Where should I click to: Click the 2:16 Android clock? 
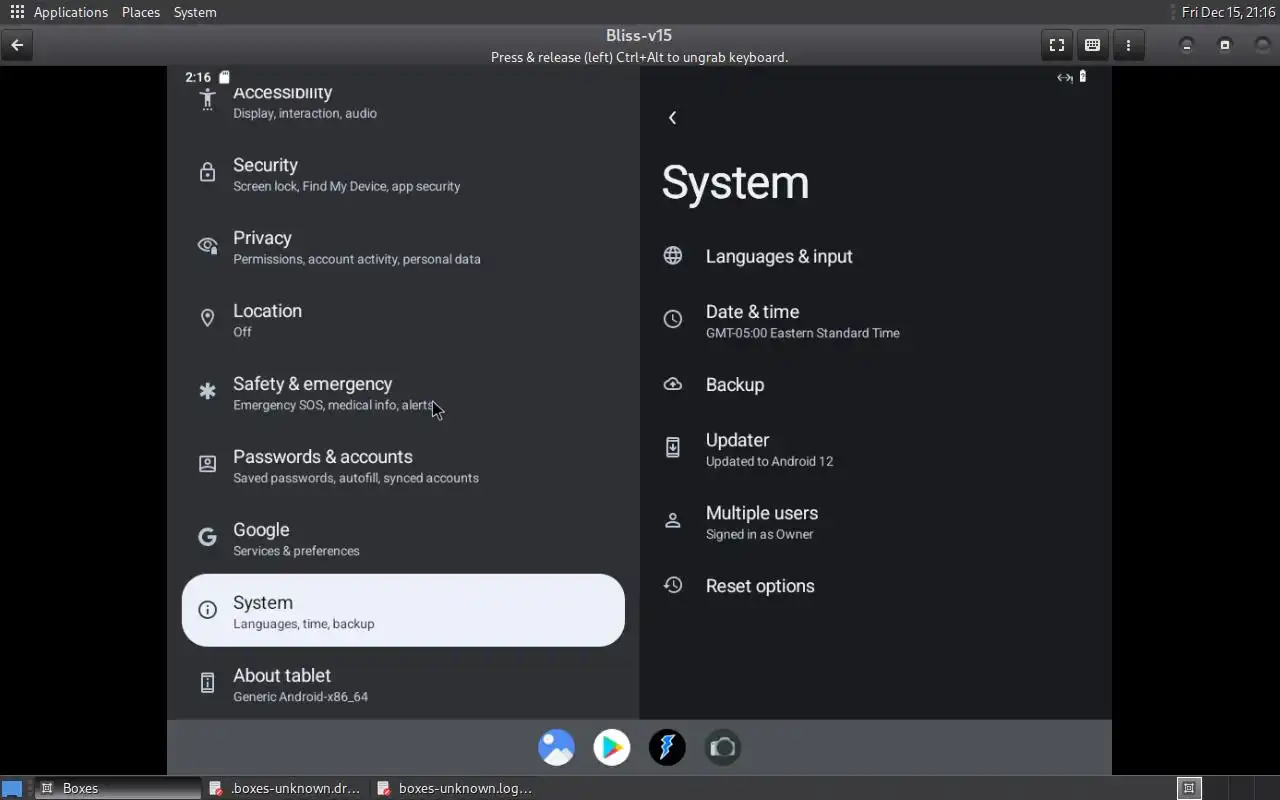tap(198, 77)
